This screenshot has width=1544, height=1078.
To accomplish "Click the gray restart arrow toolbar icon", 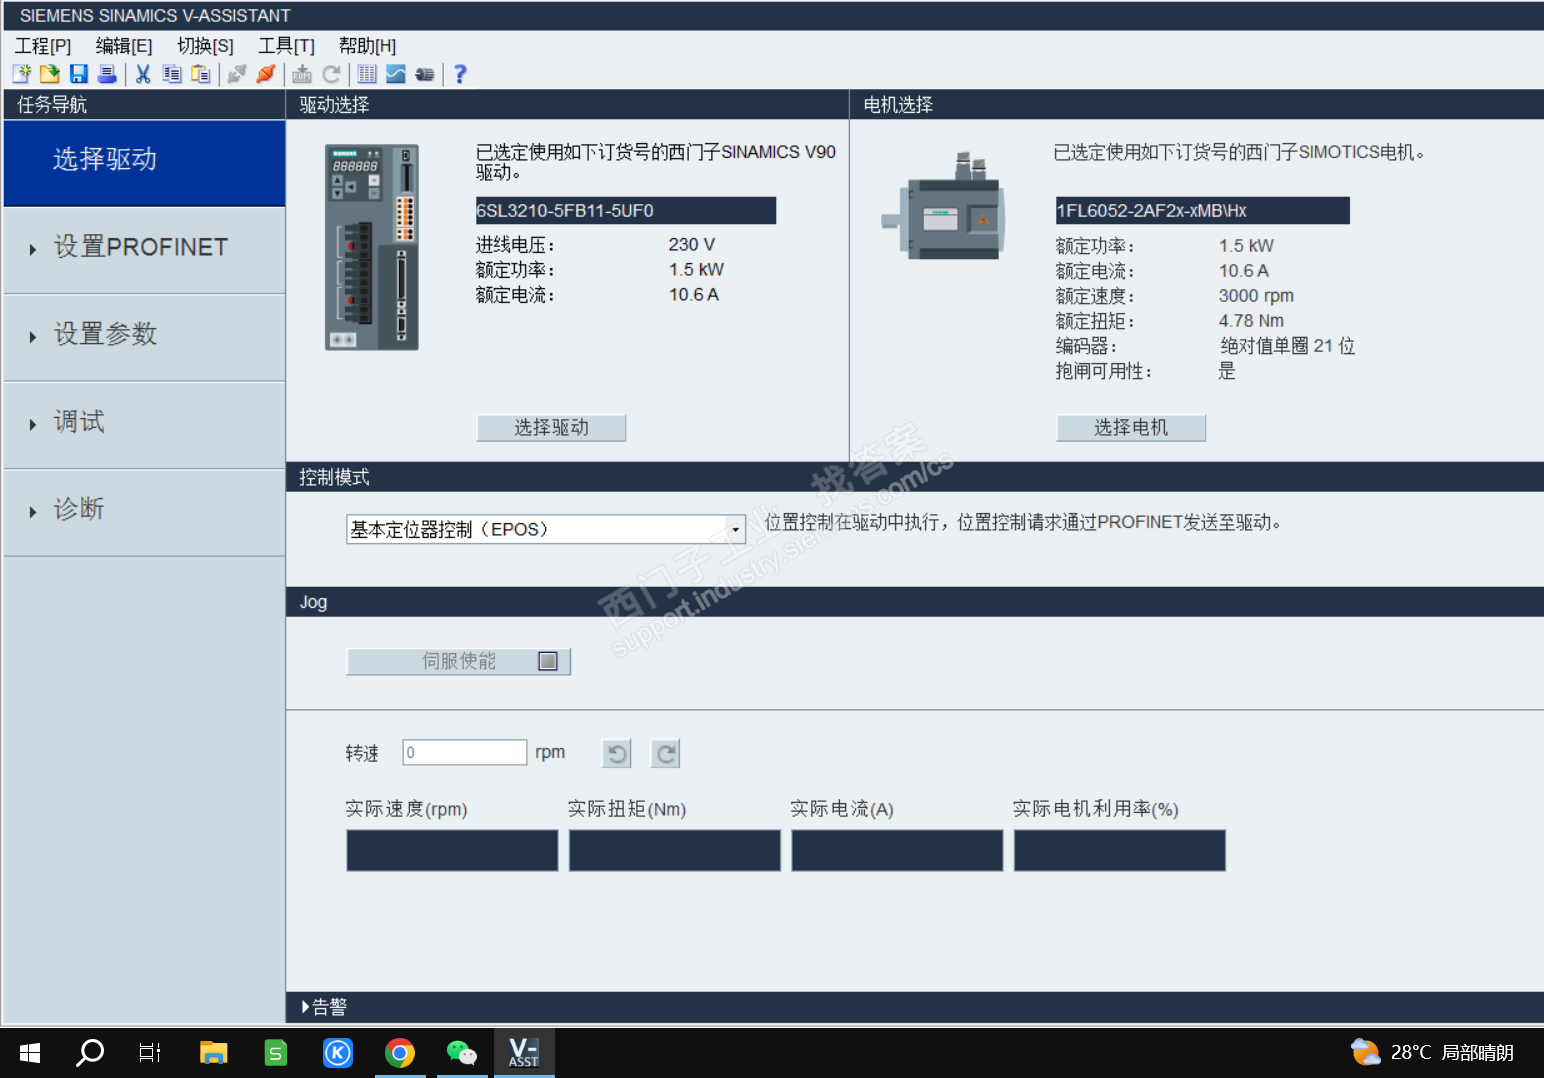I will point(331,74).
